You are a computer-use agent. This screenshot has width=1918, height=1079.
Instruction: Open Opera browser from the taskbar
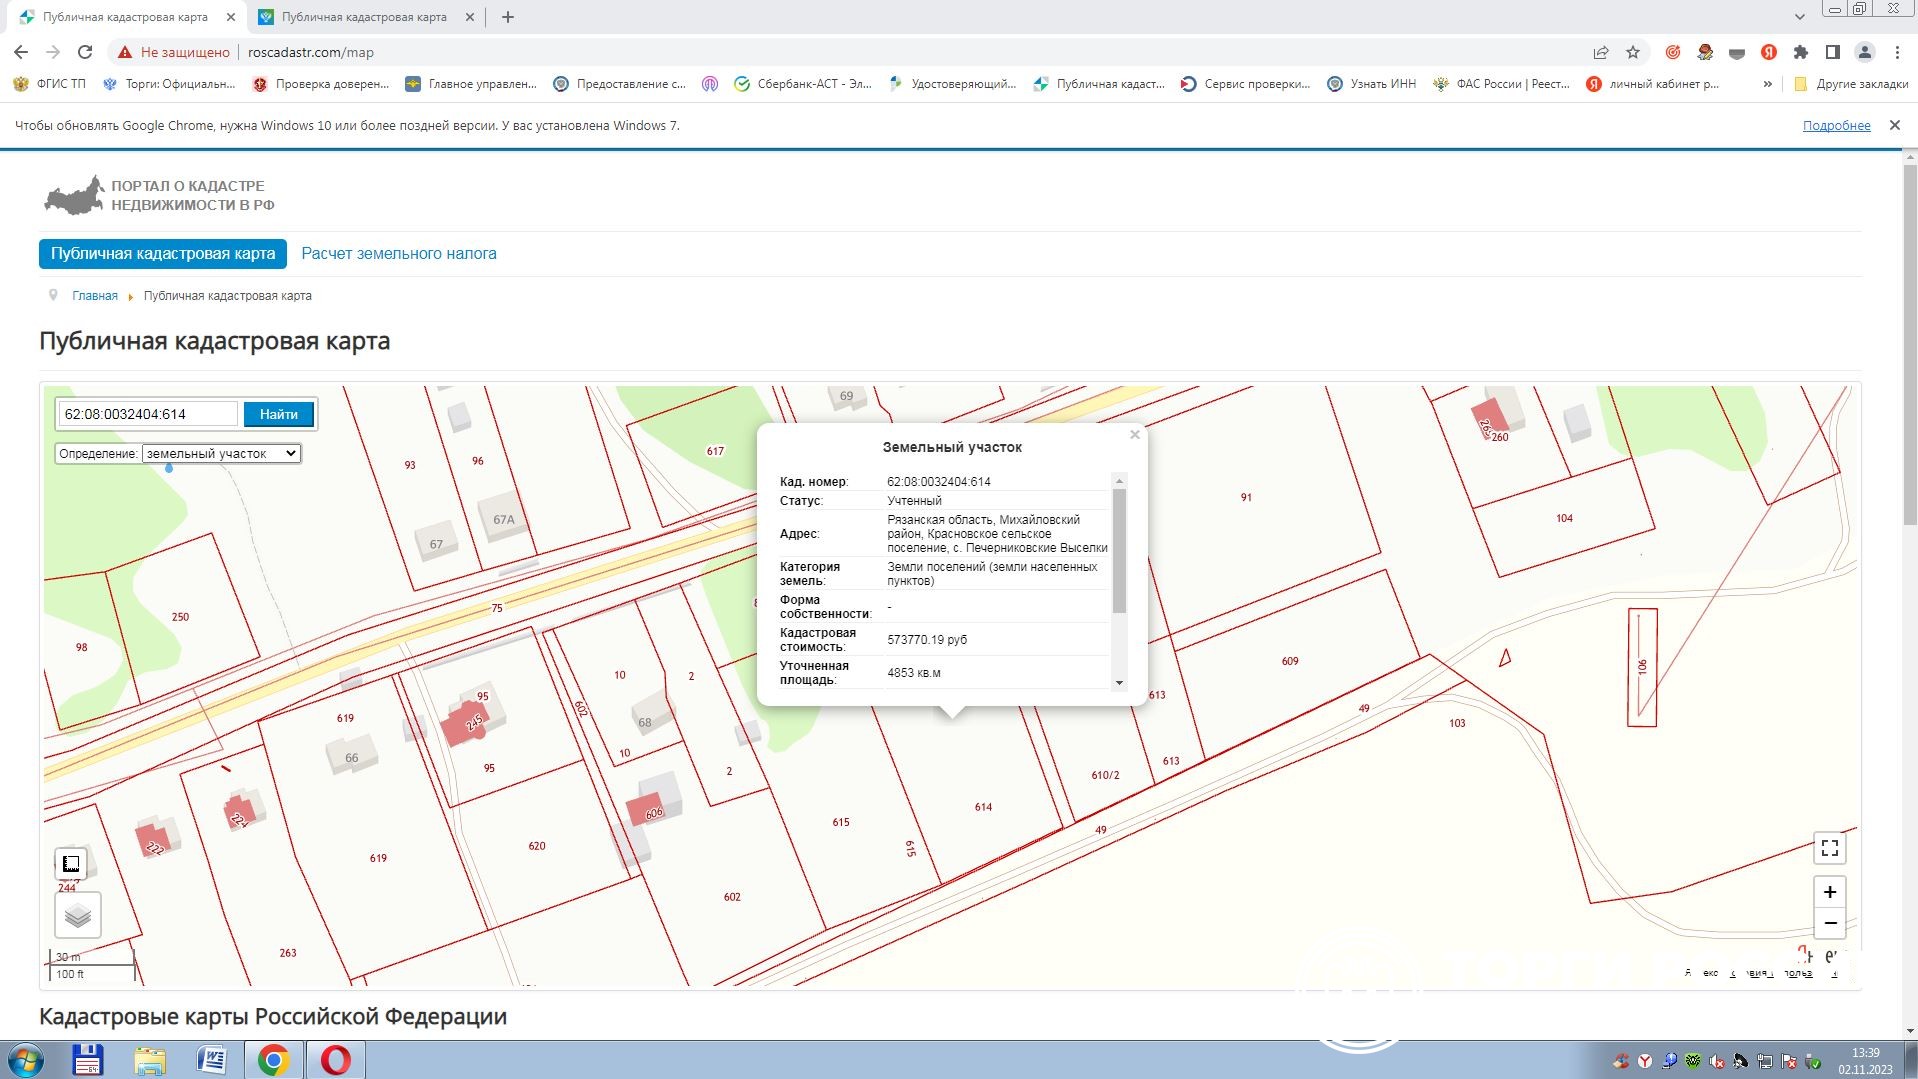tap(335, 1060)
